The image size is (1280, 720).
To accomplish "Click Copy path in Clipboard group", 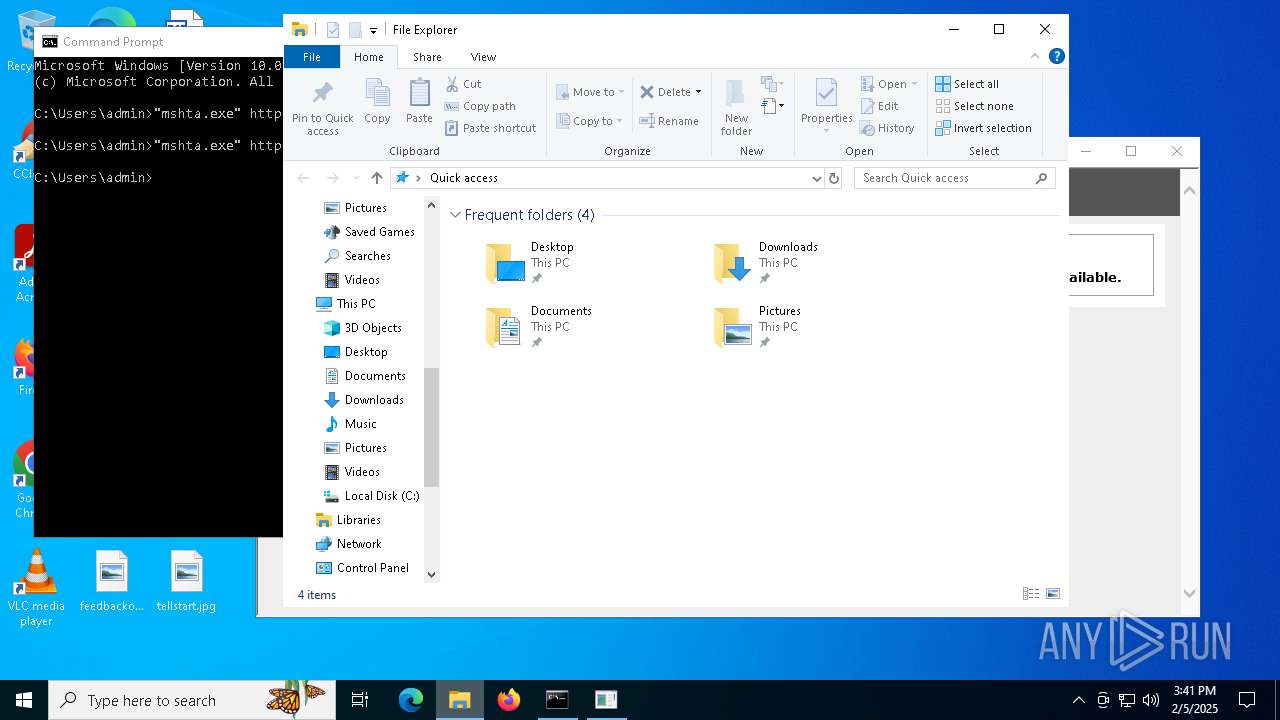I will 480,106.
